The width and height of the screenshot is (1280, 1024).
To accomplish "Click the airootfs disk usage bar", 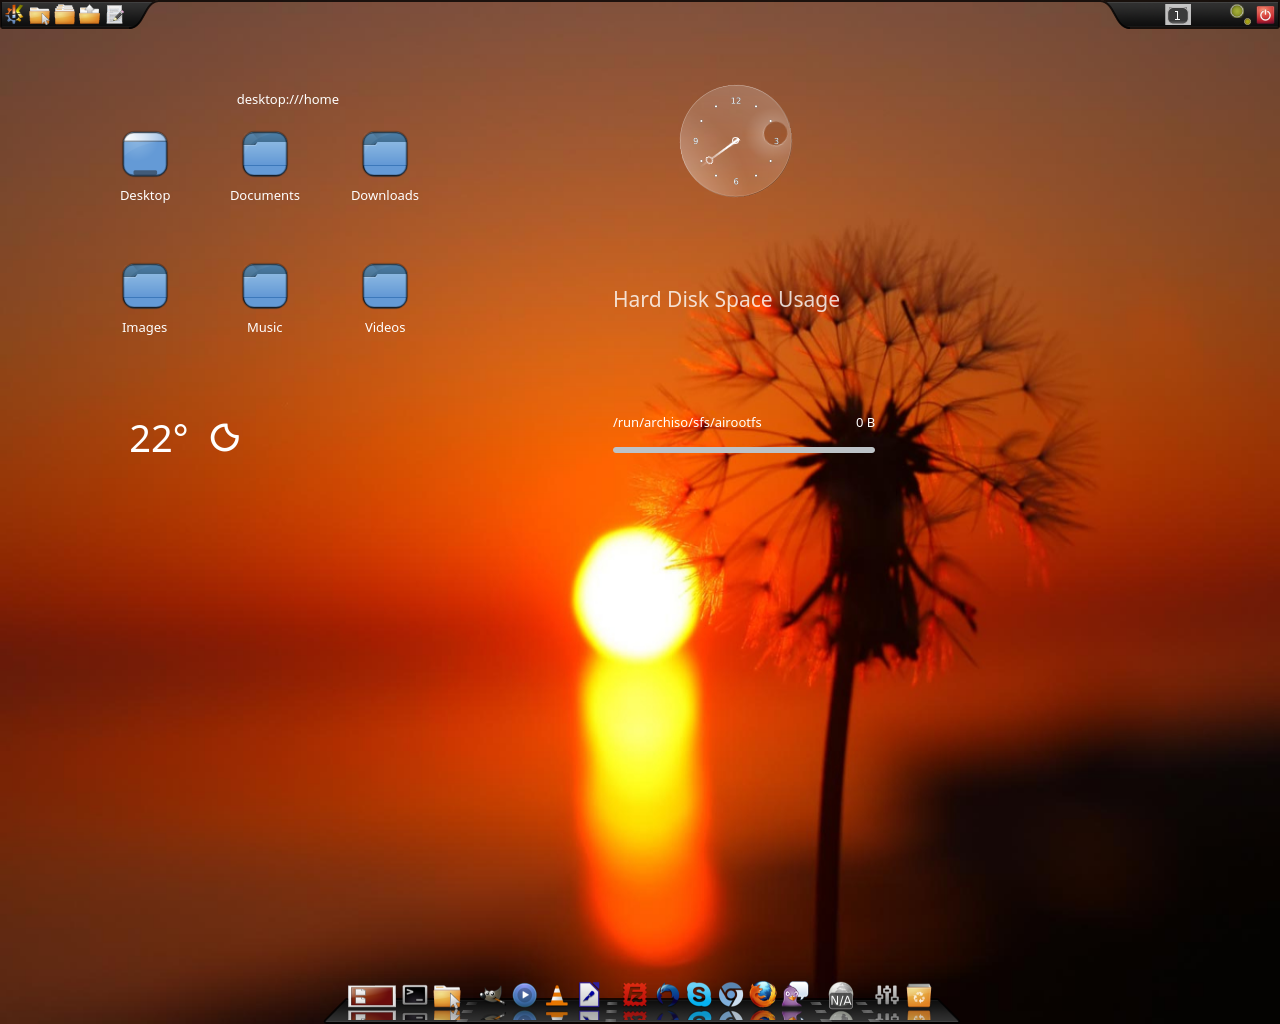I will click(x=744, y=450).
